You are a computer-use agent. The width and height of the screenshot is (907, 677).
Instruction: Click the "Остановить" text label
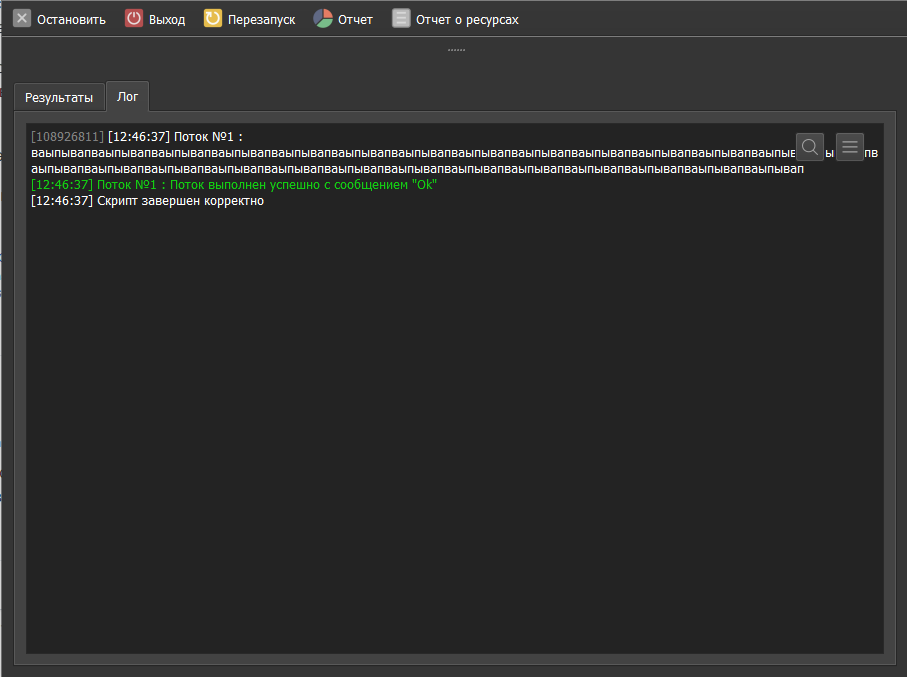pyautogui.click(x=71, y=20)
